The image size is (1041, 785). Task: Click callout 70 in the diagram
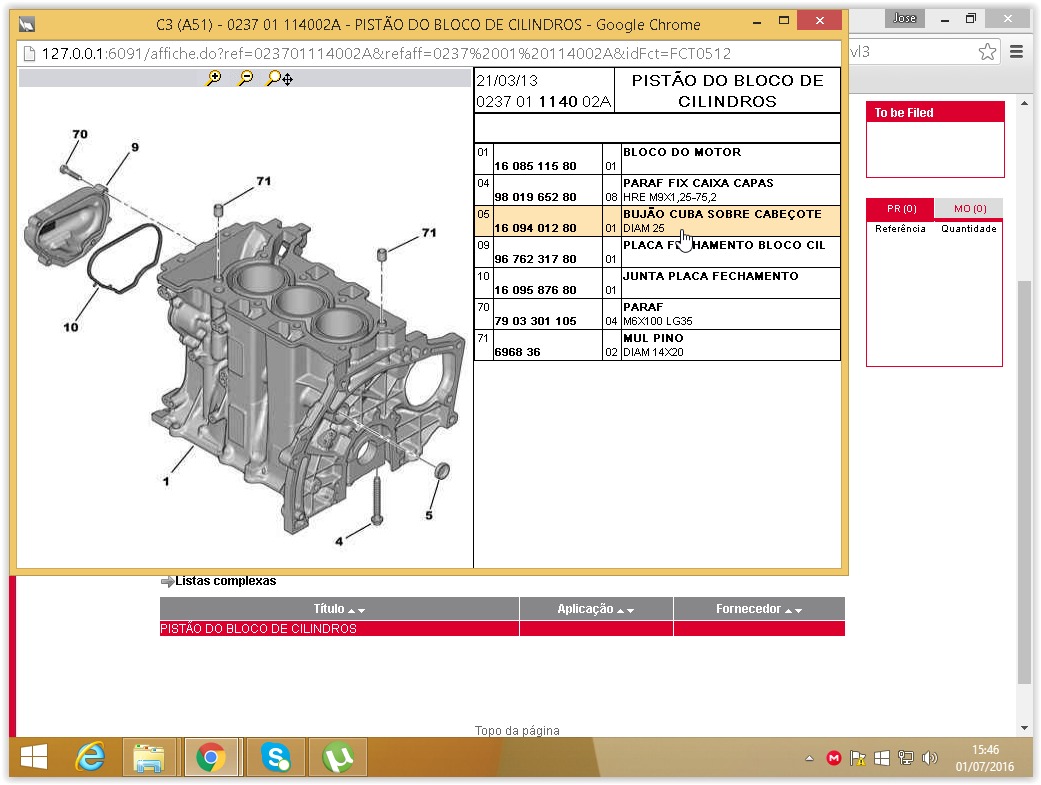pos(80,134)
